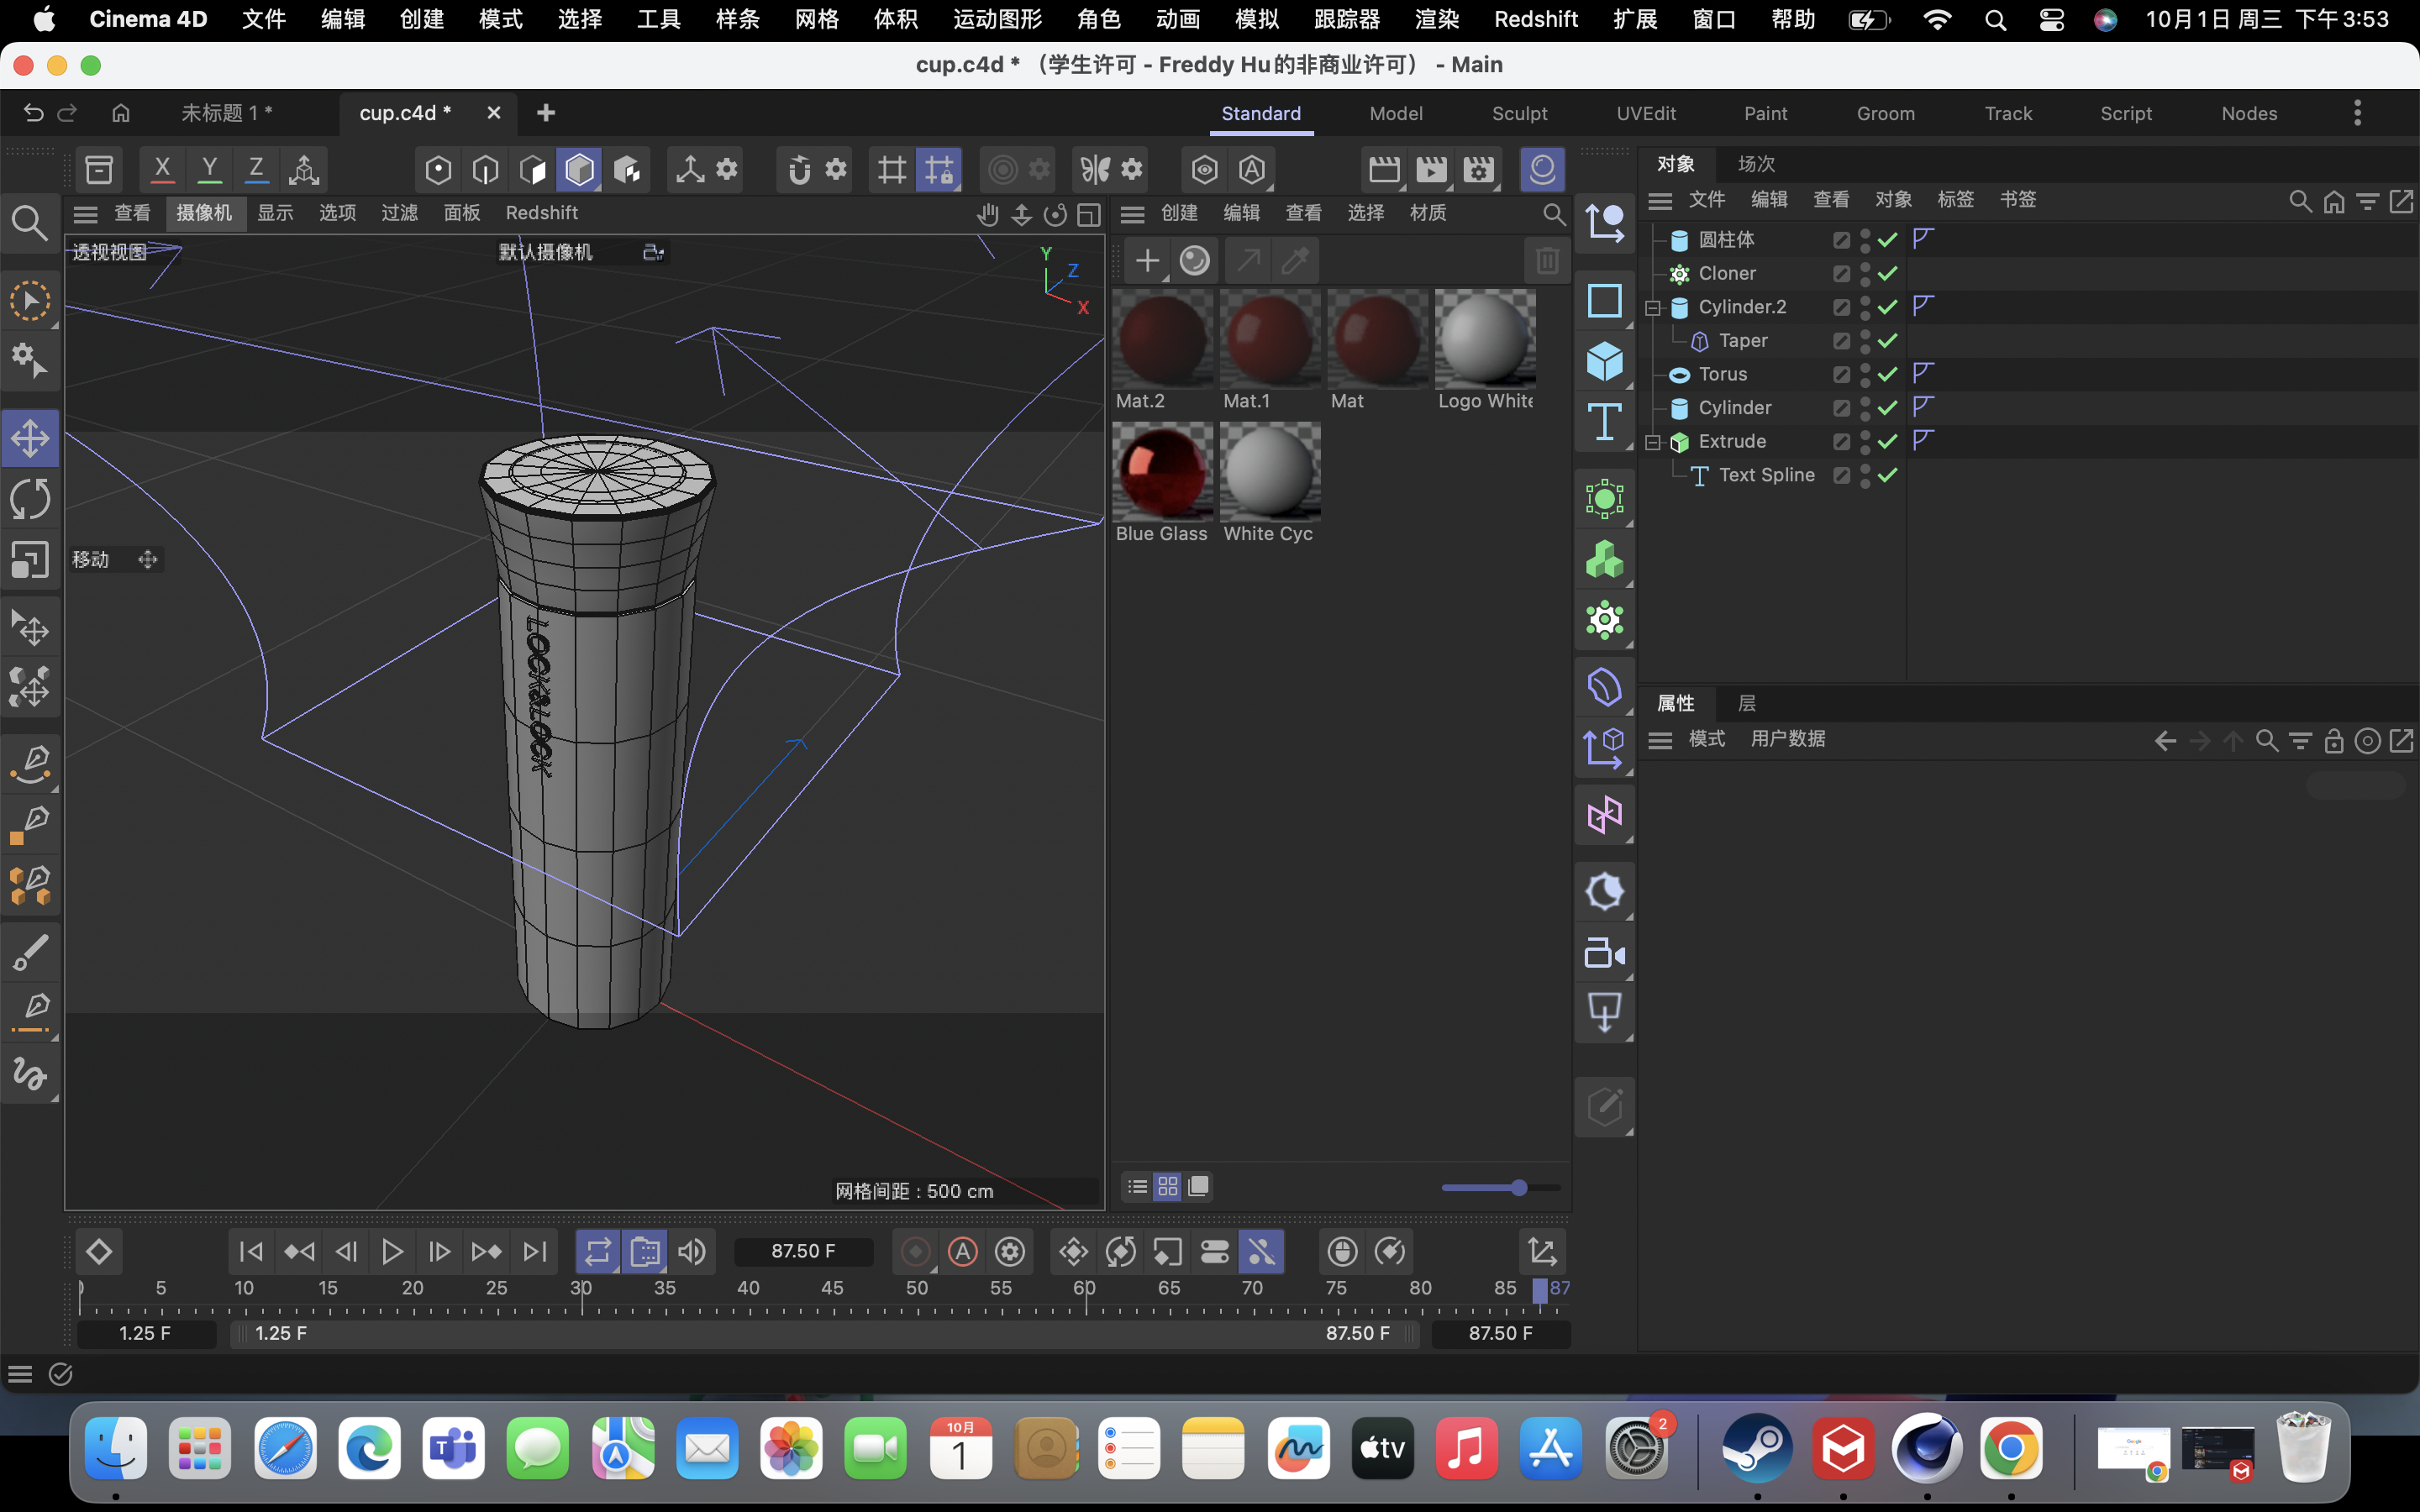
Task: Disable the green checkmark on Cloner
Action: pyautogui.click(x=1886, y=273)
